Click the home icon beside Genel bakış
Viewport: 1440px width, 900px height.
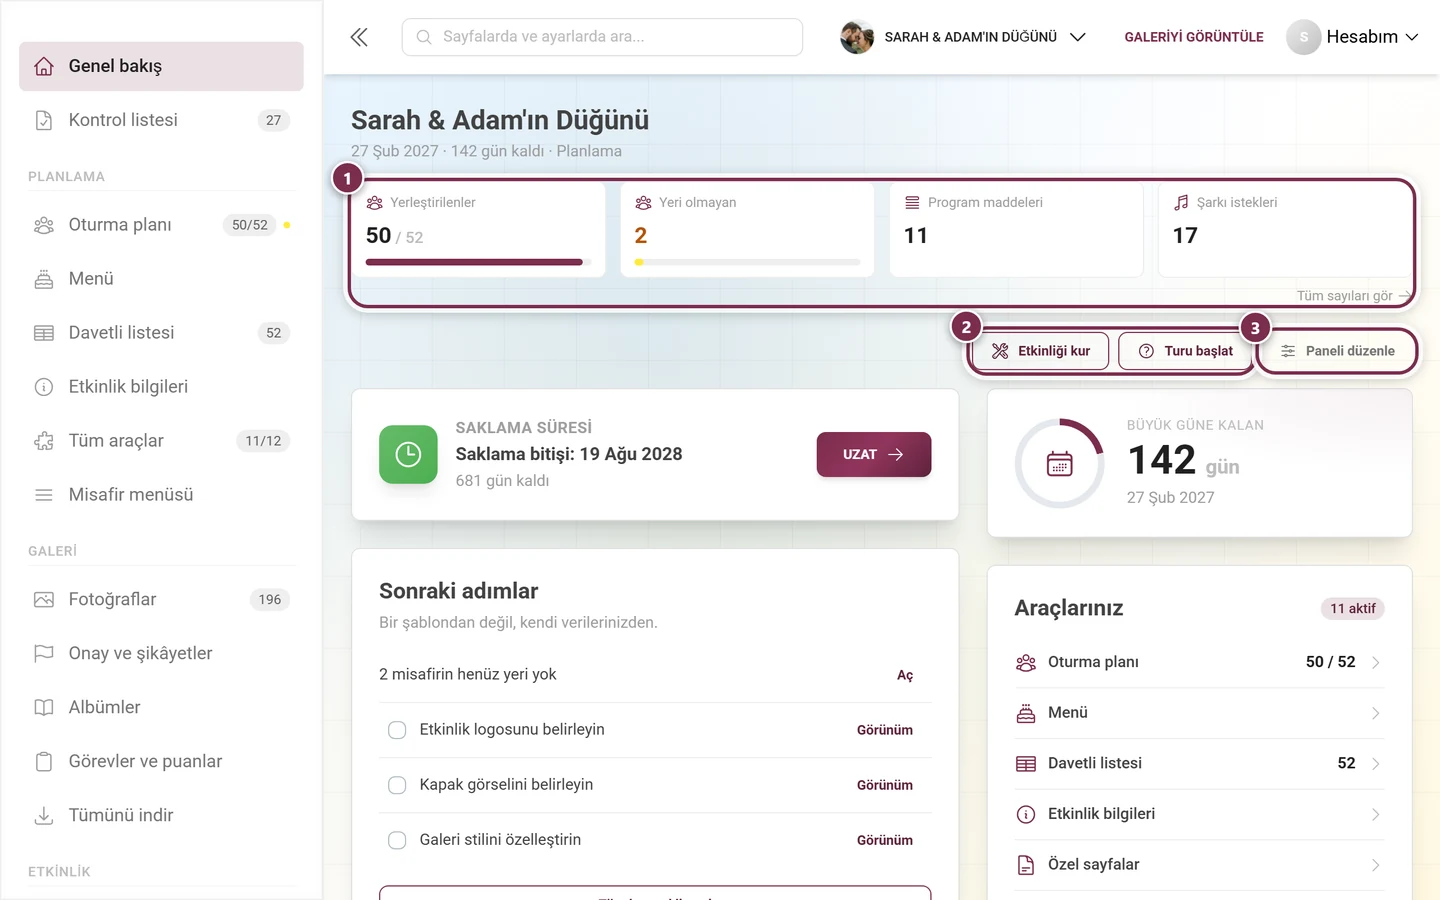point(44,66)
